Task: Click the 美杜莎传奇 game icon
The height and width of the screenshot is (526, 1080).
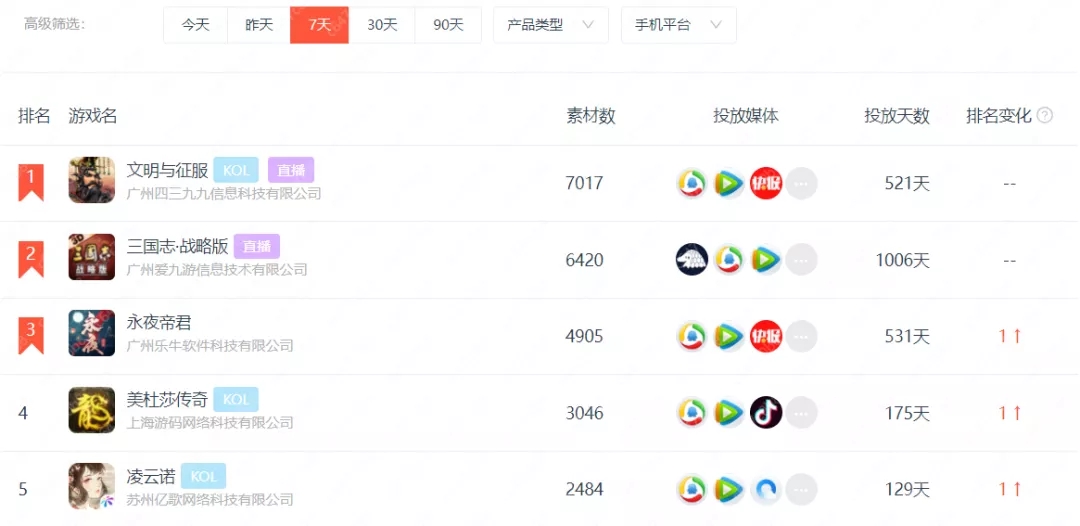Action: pos(92,410)
